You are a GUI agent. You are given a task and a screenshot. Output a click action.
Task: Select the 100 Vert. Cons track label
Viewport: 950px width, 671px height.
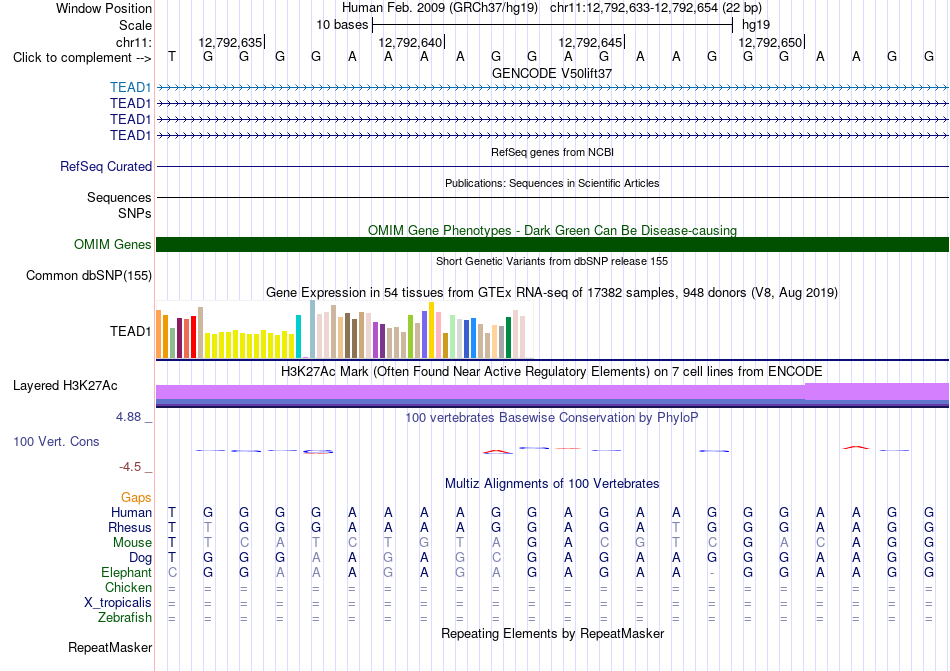point(56,441)
